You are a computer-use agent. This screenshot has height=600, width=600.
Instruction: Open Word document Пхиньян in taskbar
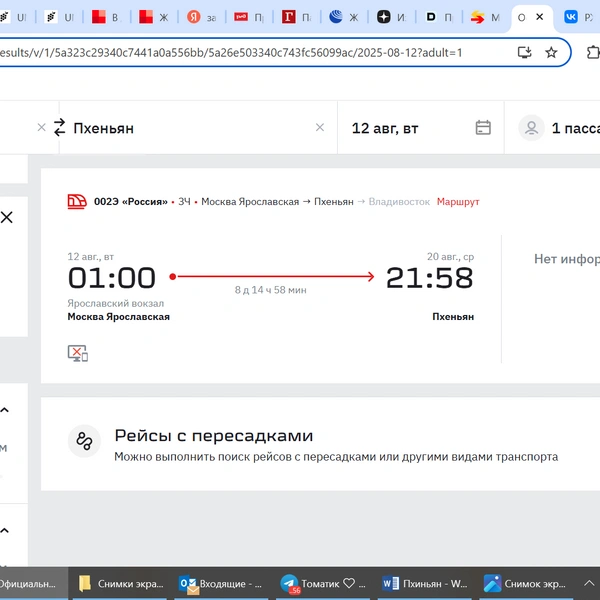(425, 584)
